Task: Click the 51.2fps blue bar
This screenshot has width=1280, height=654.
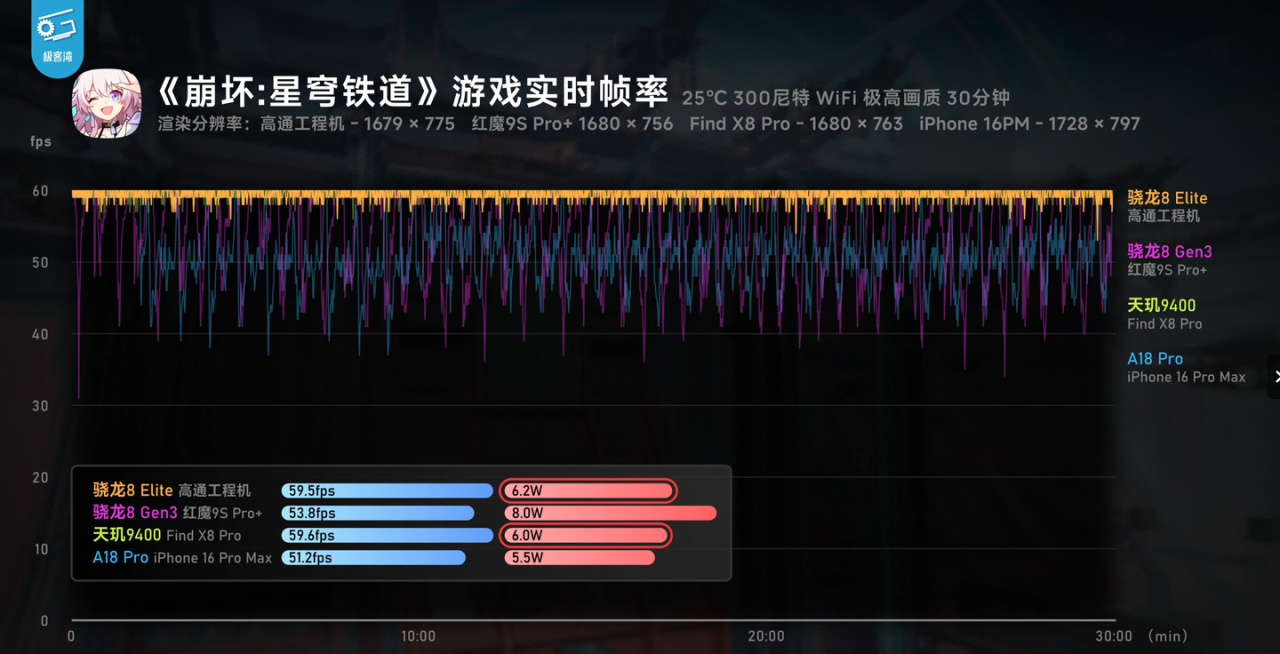Action: coord(374,557)
